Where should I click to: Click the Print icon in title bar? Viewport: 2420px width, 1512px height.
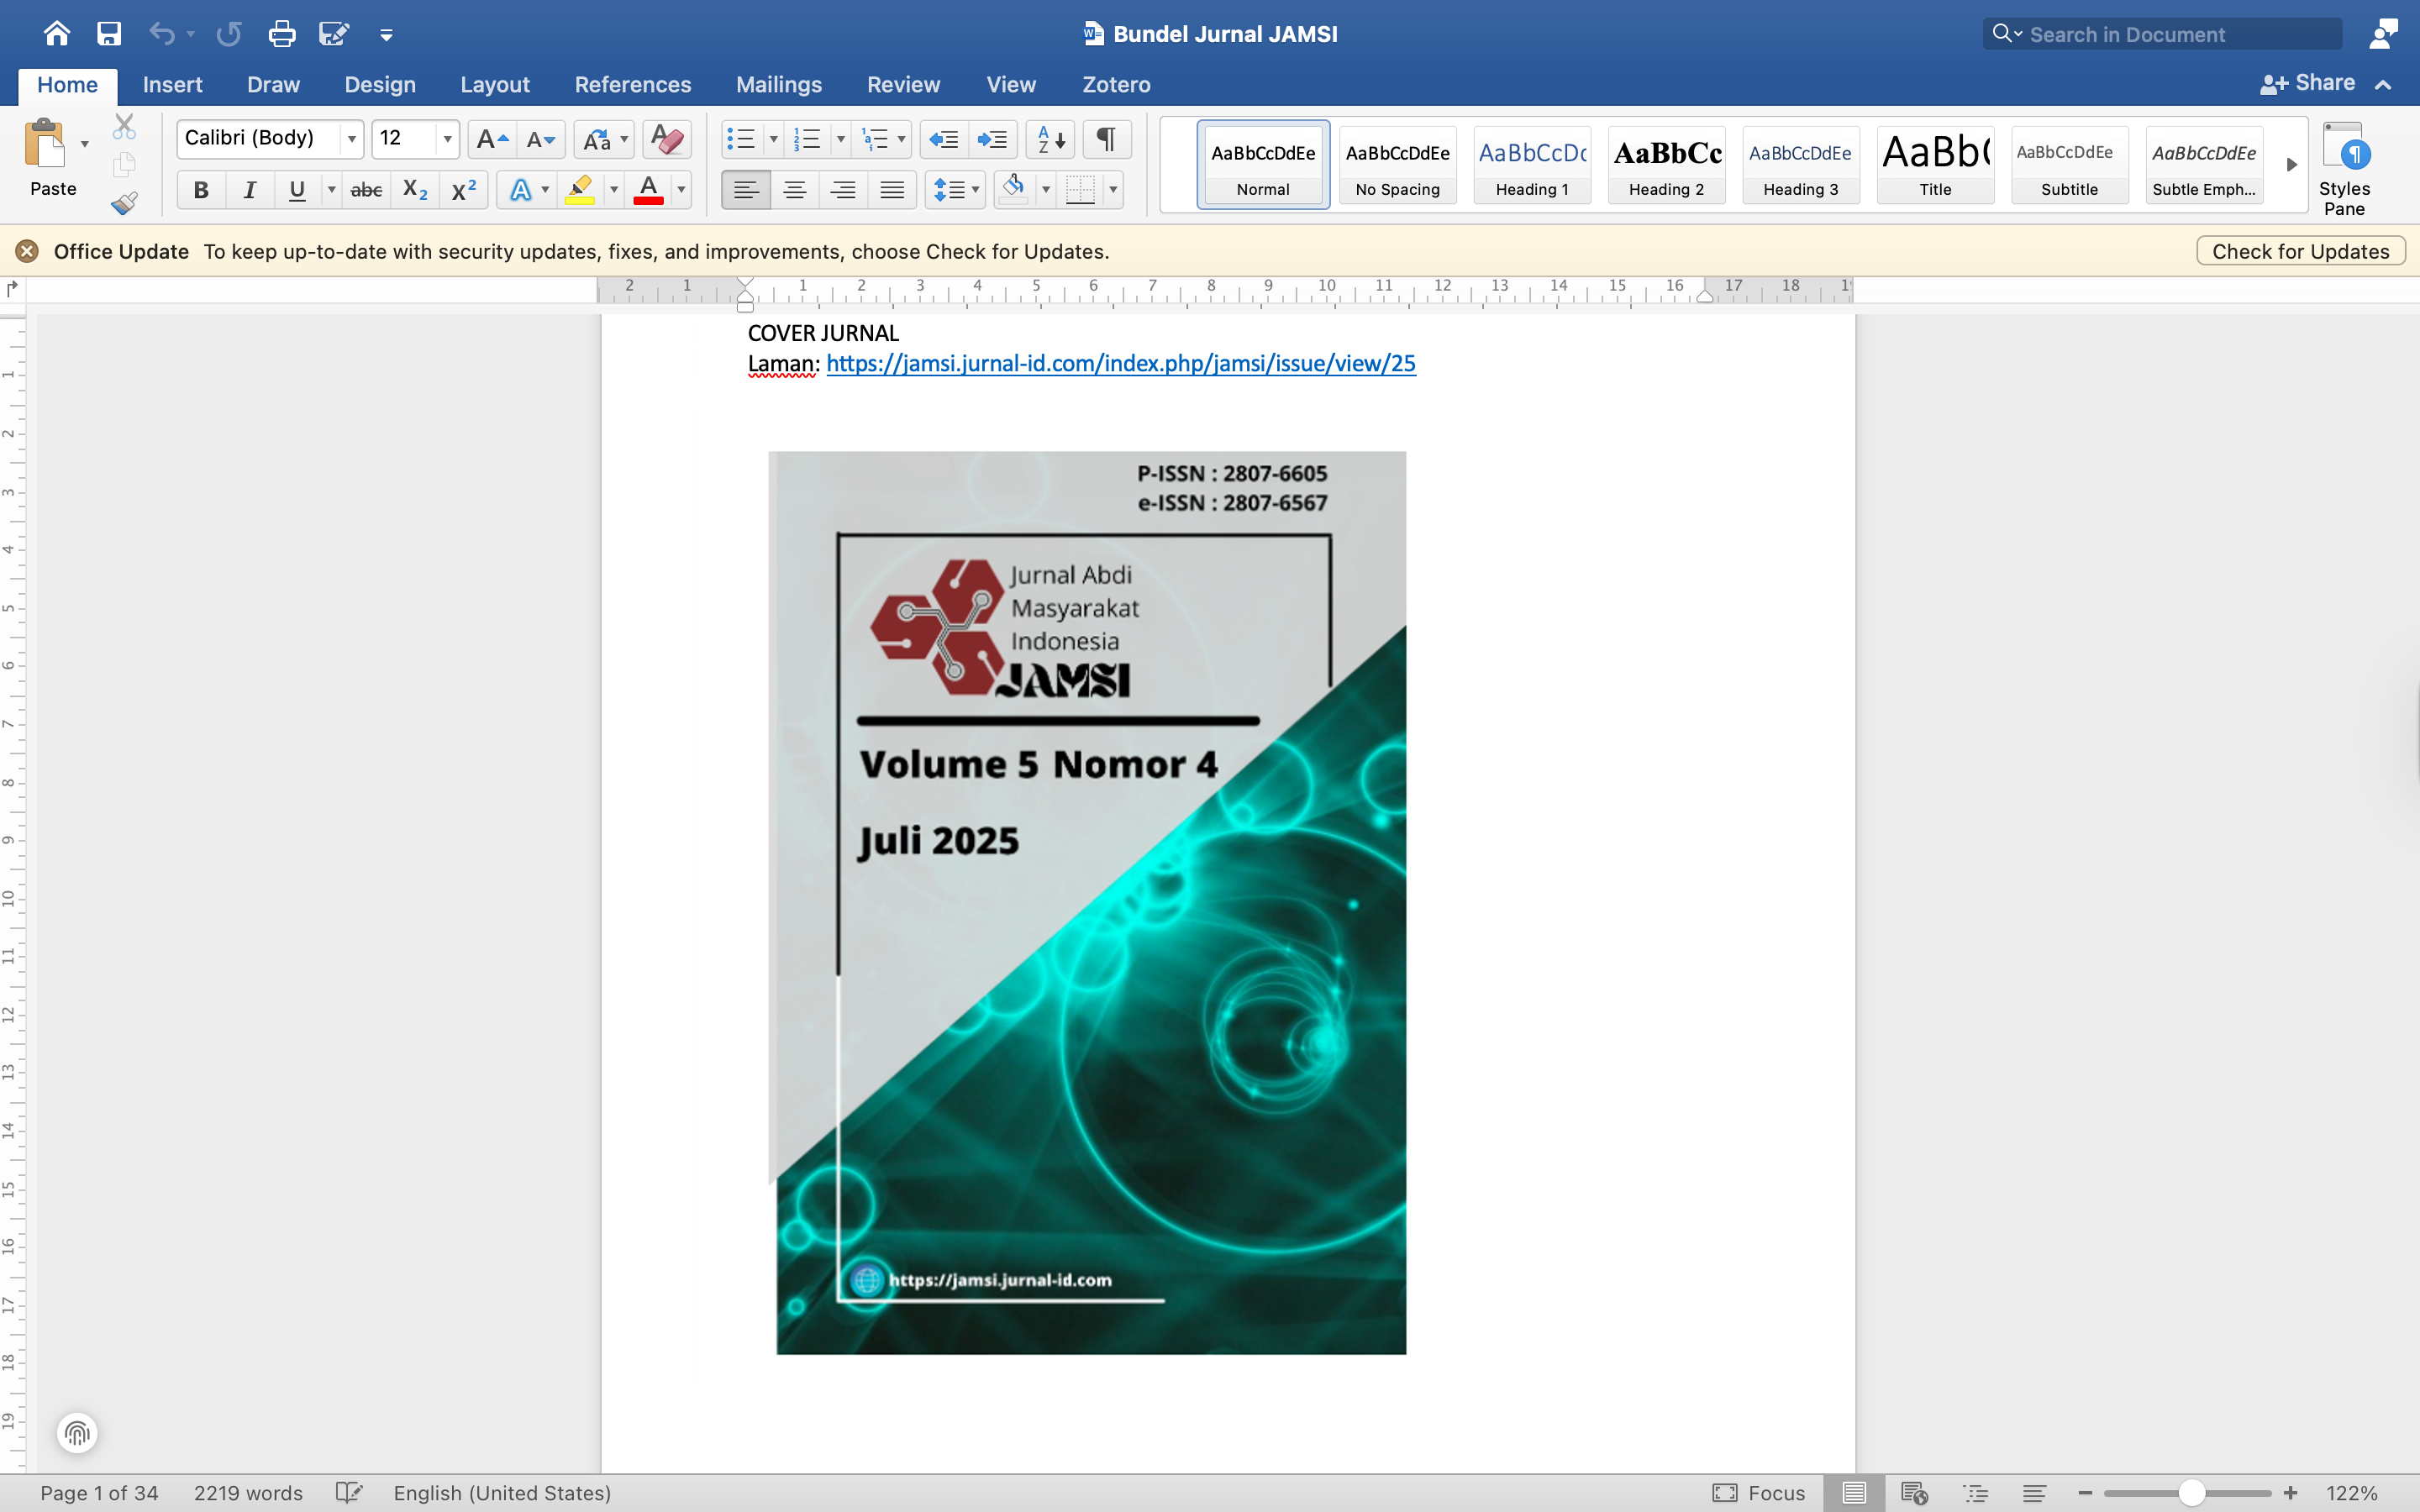(282, 34)
